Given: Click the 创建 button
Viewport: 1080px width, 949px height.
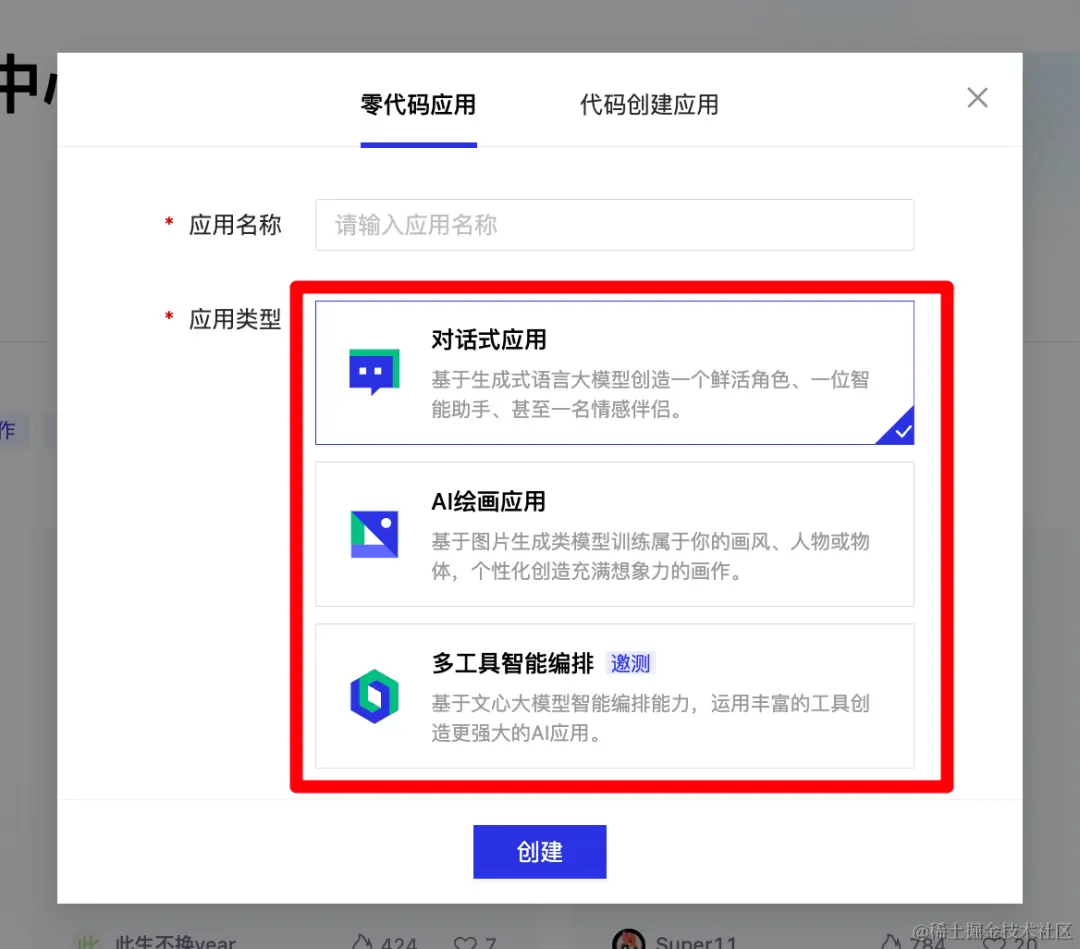Looking at the screenshot, I should [539, 852].
